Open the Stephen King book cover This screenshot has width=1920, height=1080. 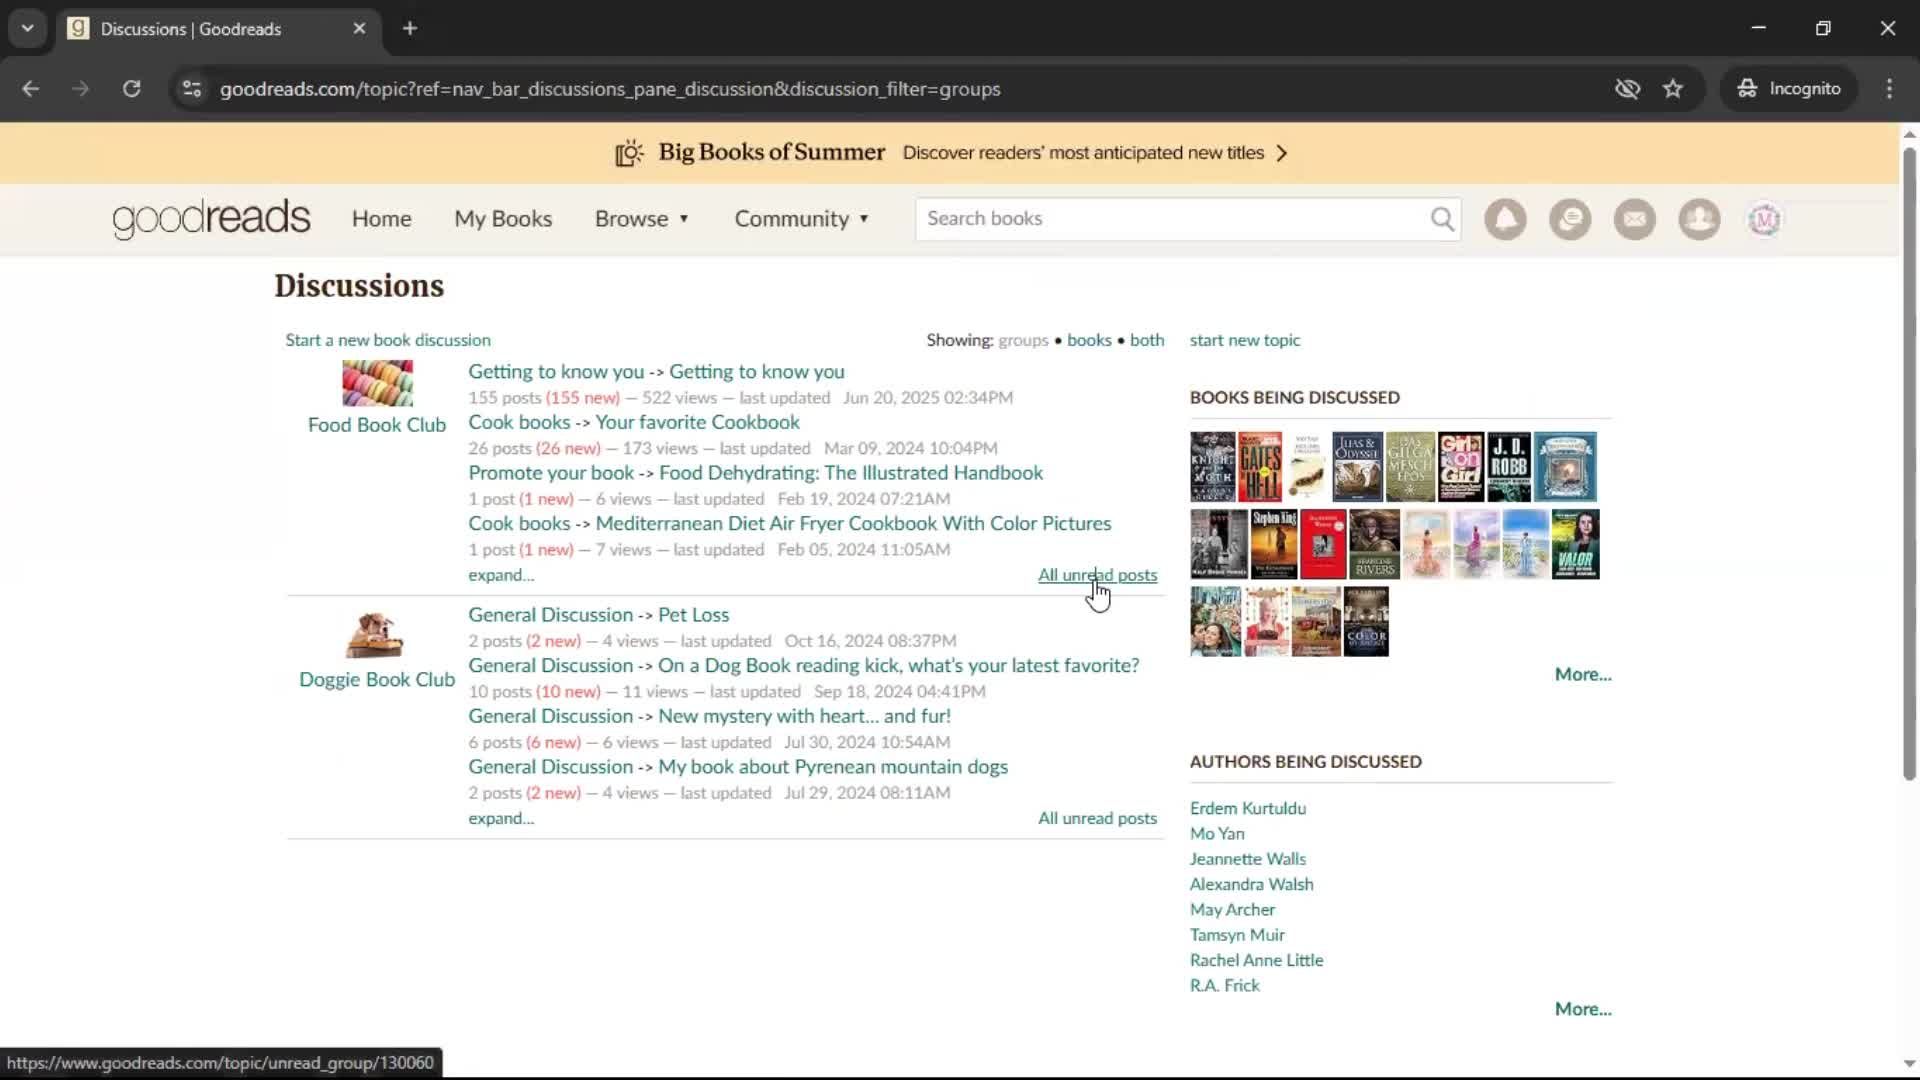(1274, 544)
